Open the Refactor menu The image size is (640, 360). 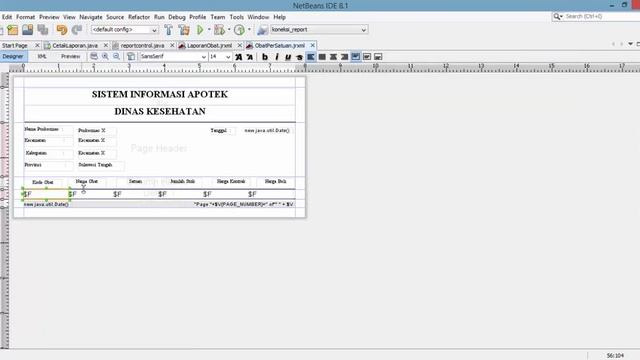click(x=139, y=17)
